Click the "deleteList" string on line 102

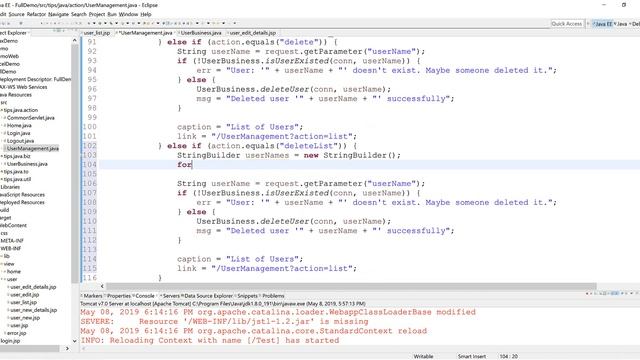309,146
